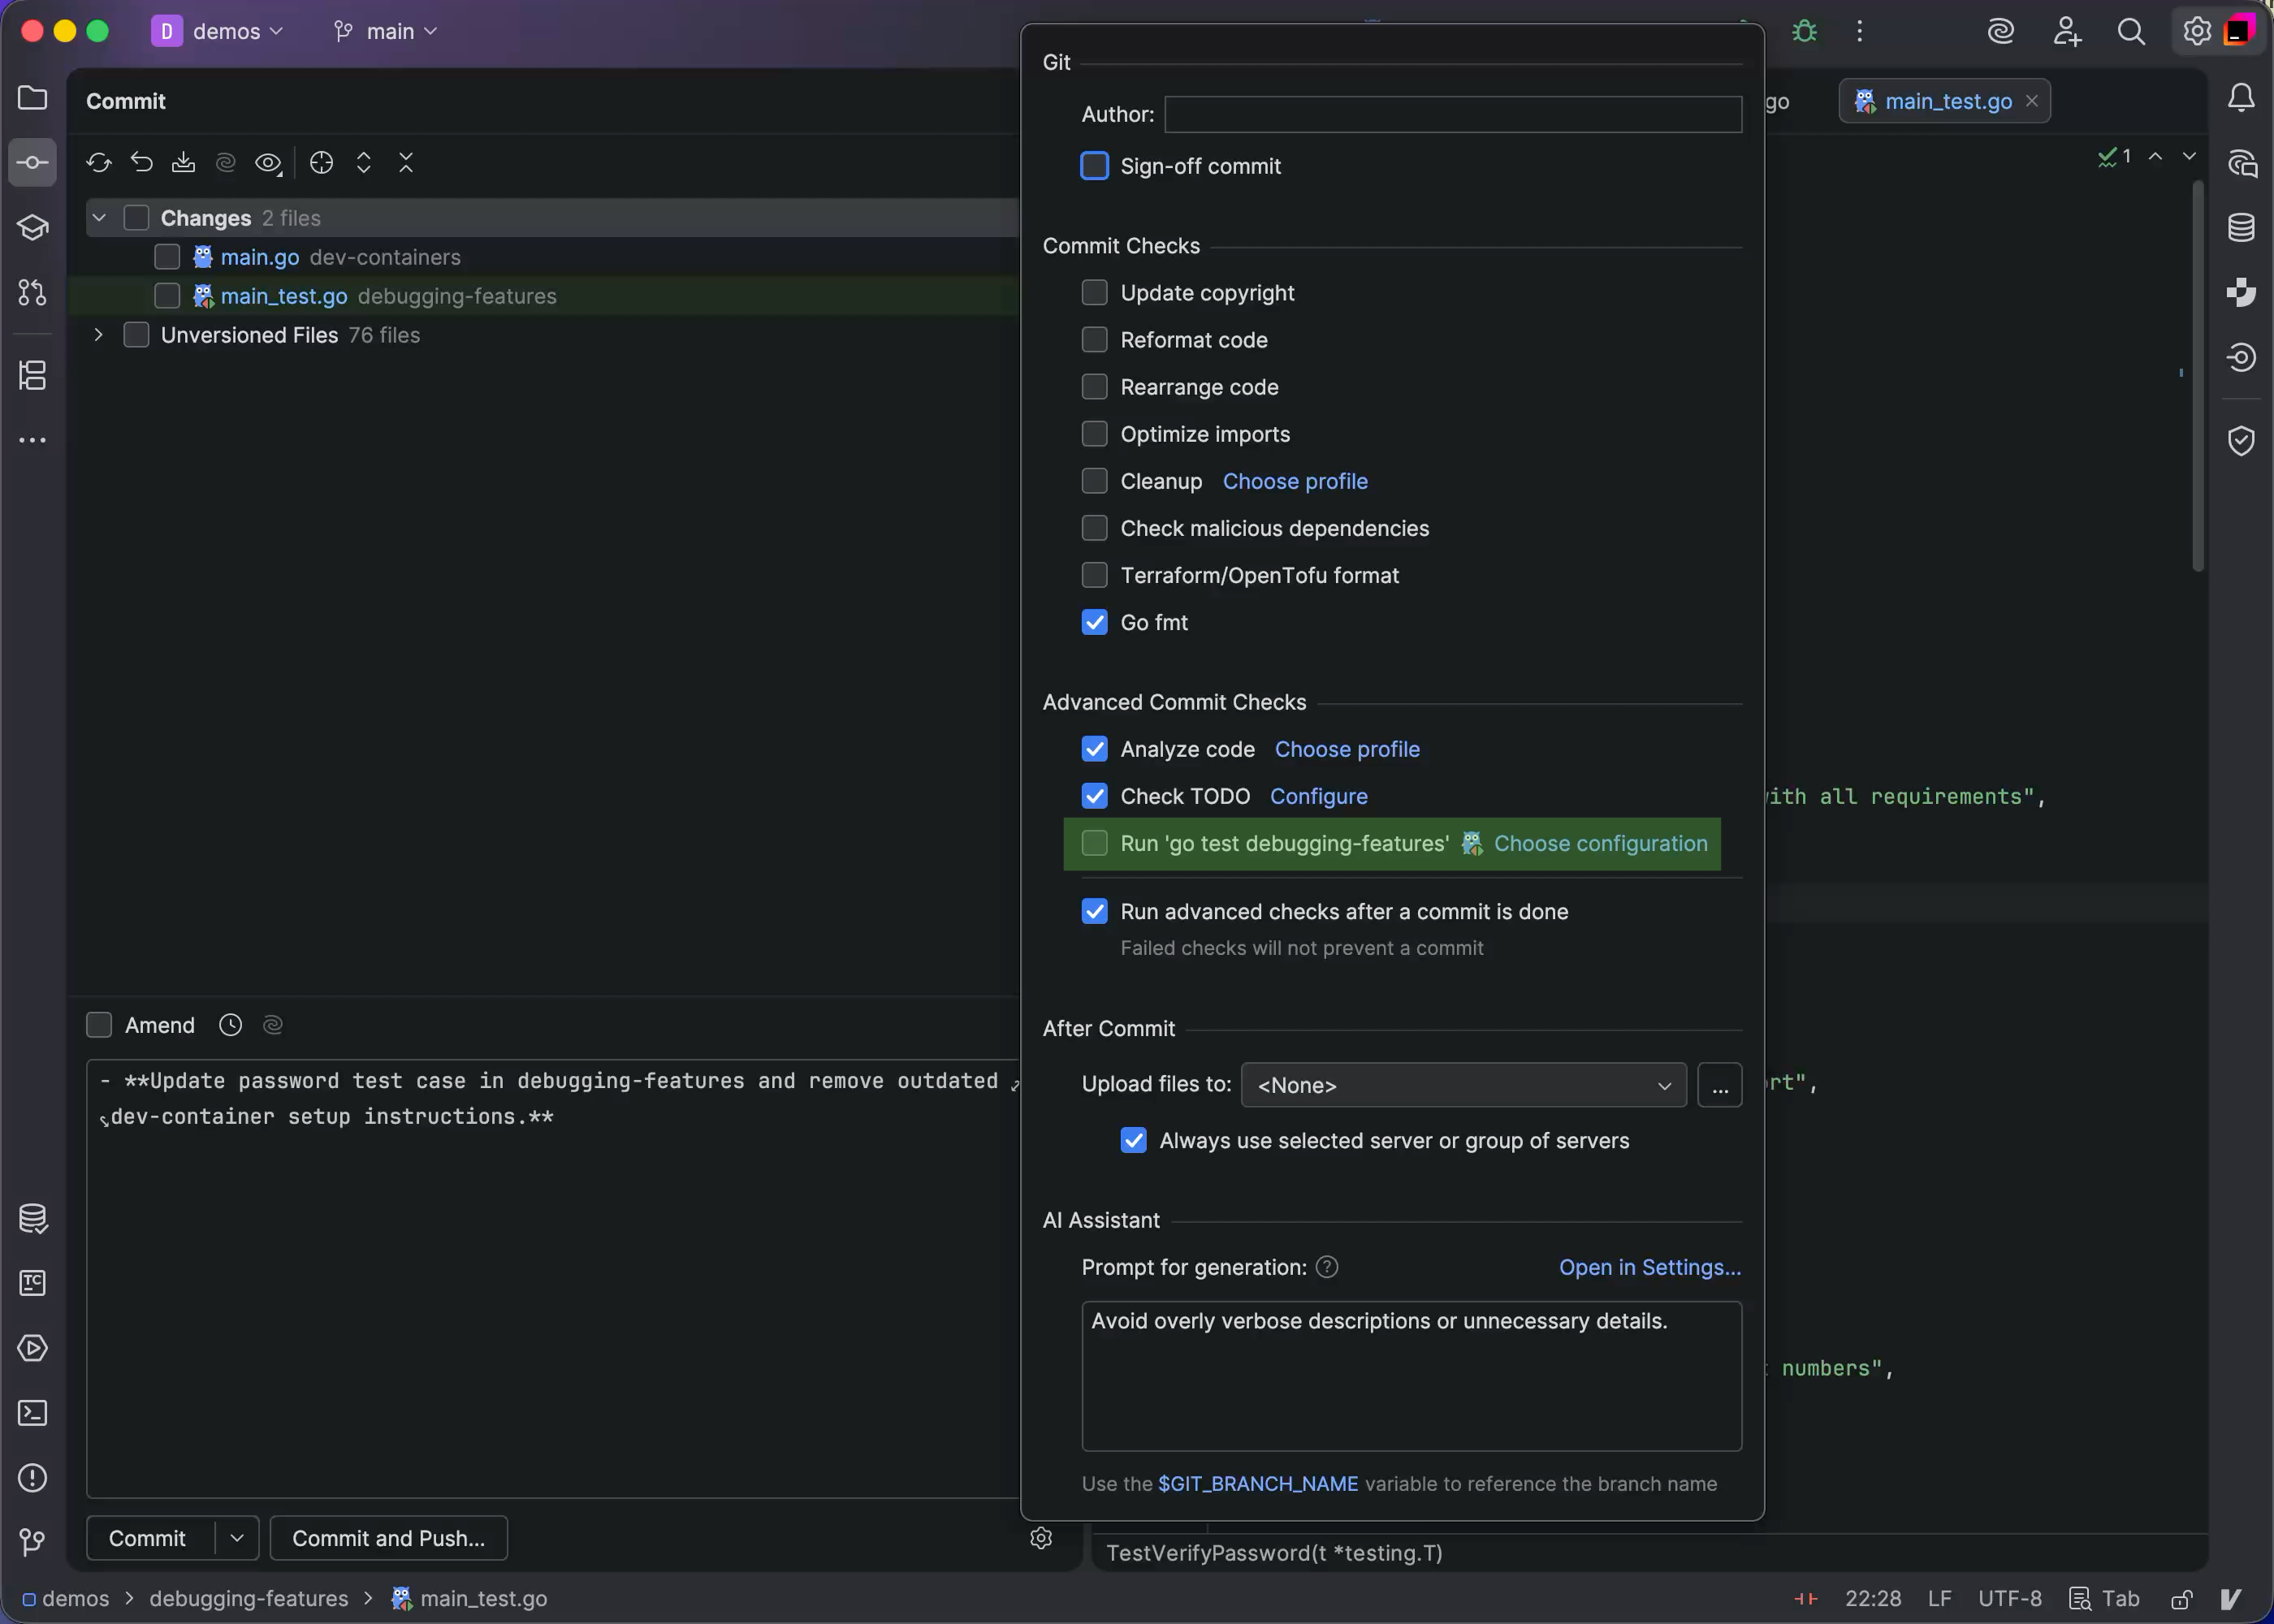
Task: Click the Debug bug icon in title bar
Action: tap(1804, 31)
